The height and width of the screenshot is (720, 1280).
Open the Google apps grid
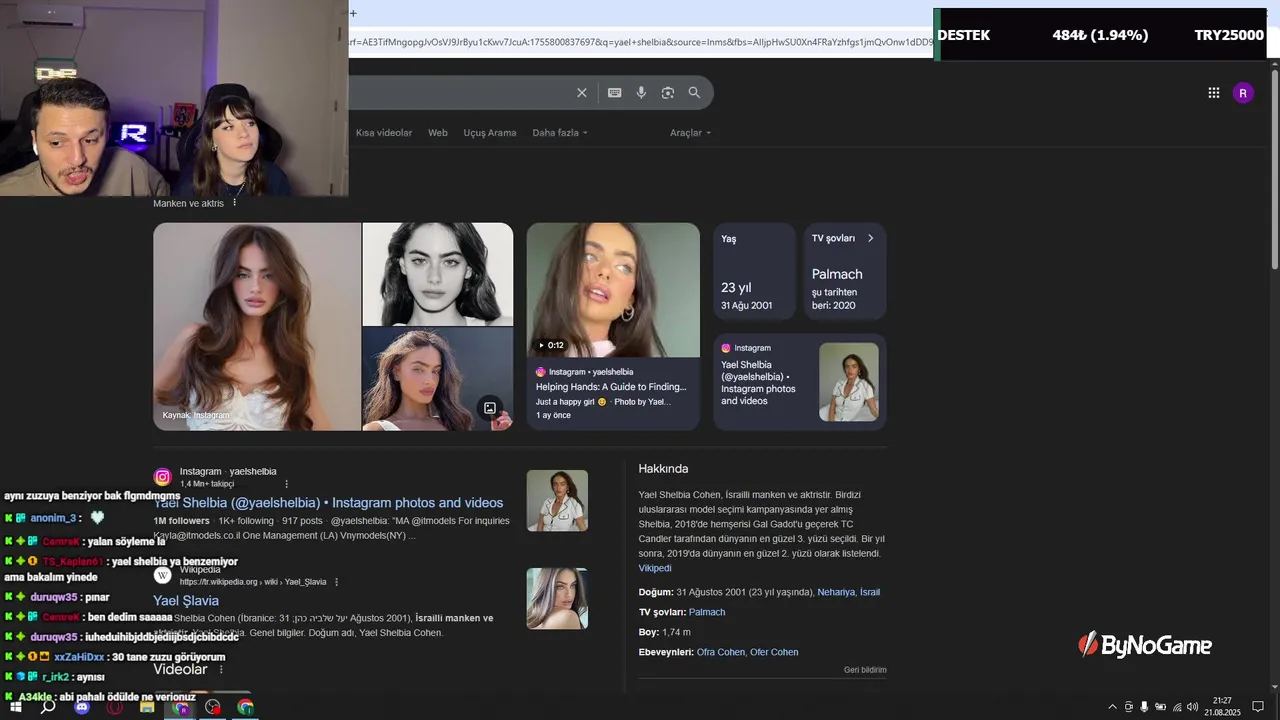coord(1214,93)
